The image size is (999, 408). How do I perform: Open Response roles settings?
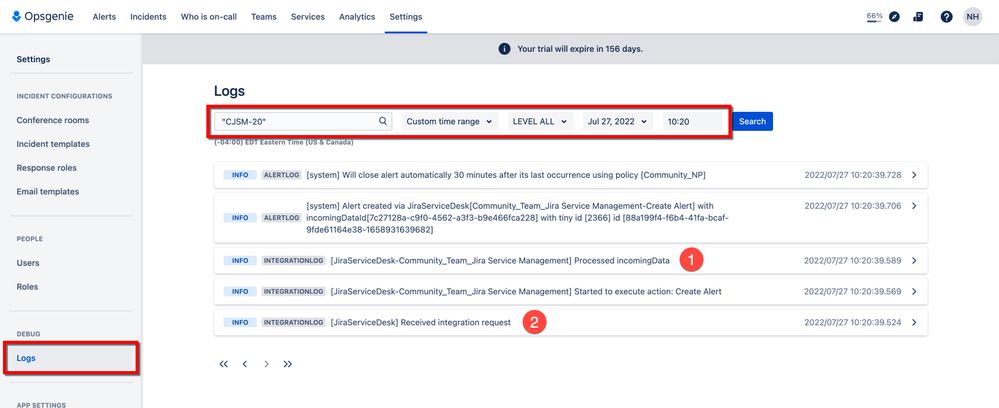click(x=47, y=168)
